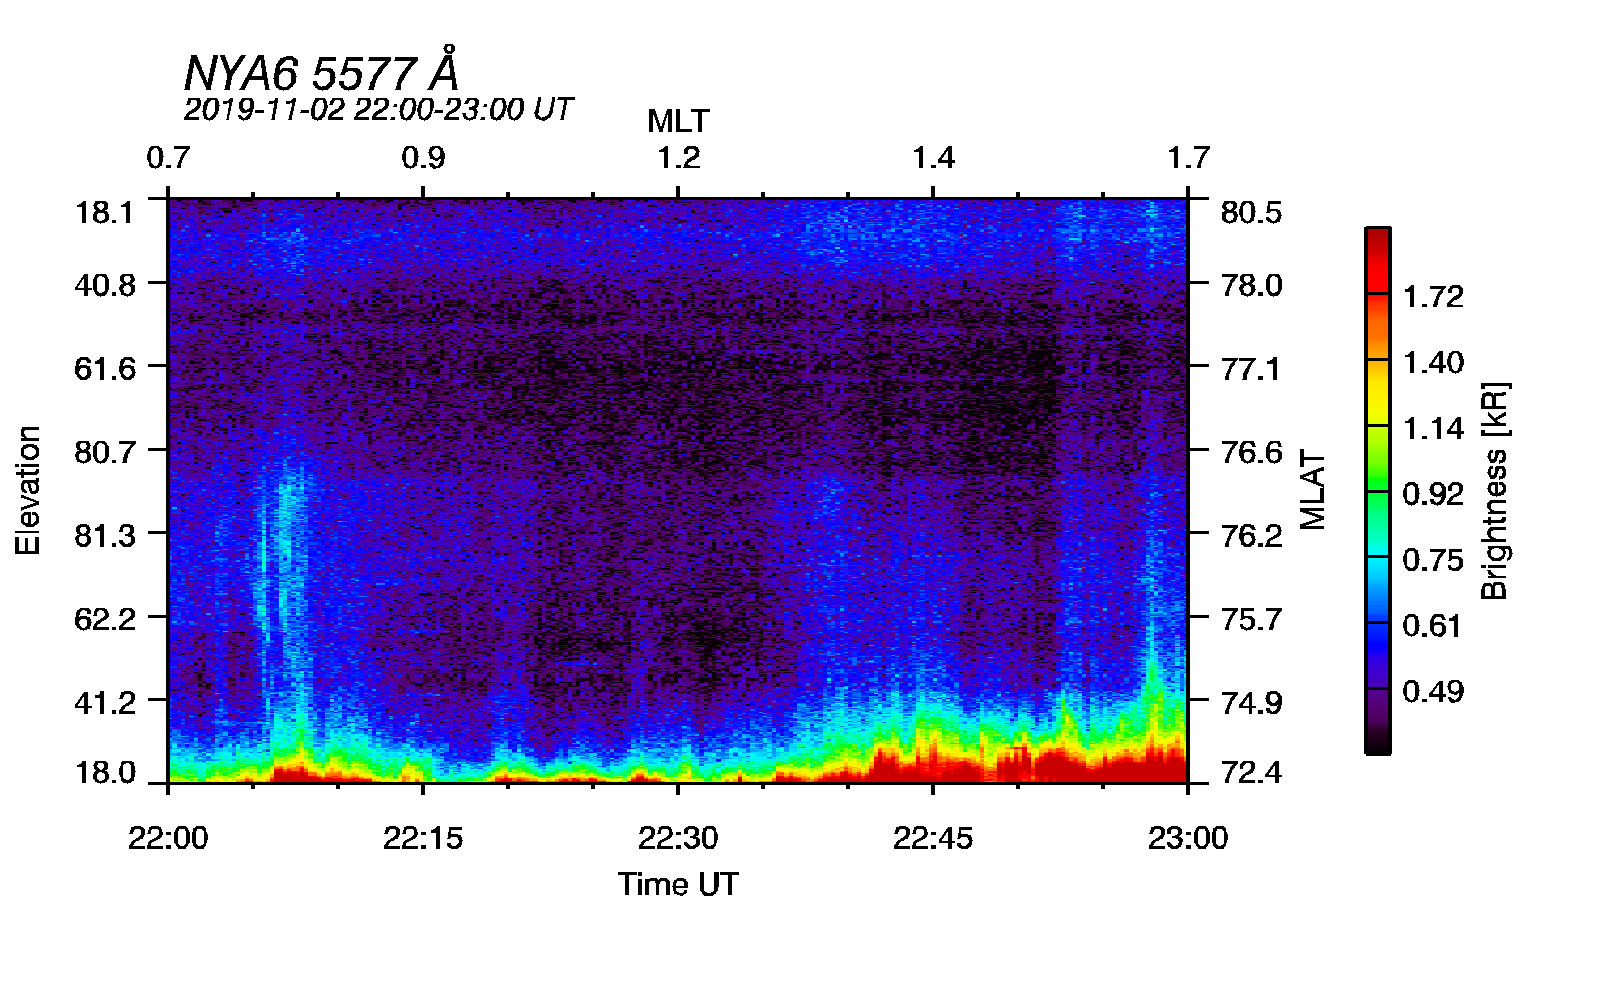Click MLAT tick '76.2'
The image size is (1600, 1000).
click(x=1251, y=536)
